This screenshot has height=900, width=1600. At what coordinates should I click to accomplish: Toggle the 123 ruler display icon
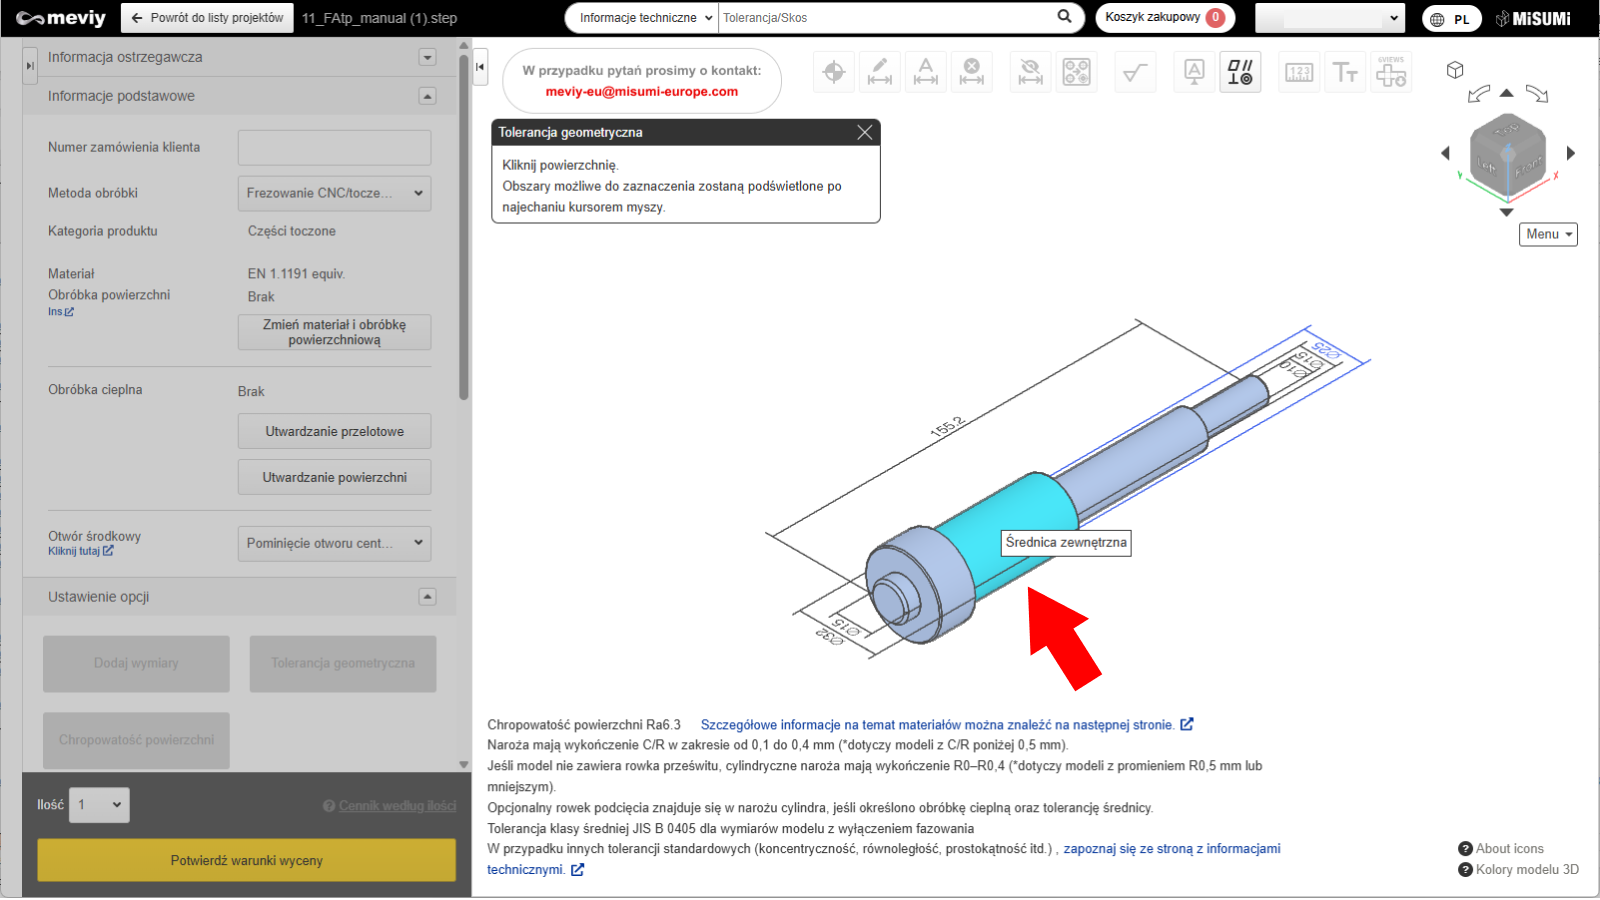pos(1299,72)
